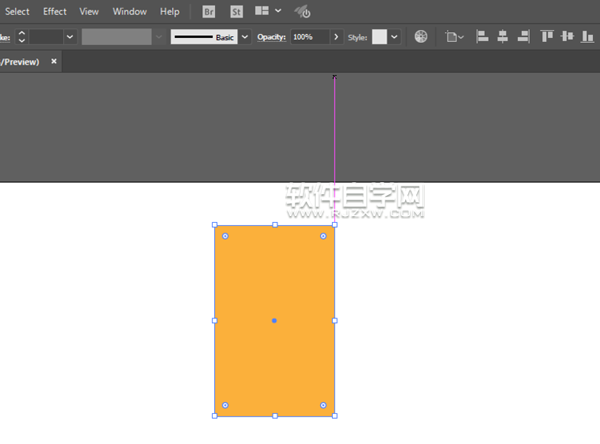Click the Horizontal Align Center icon

coord(502,36)
